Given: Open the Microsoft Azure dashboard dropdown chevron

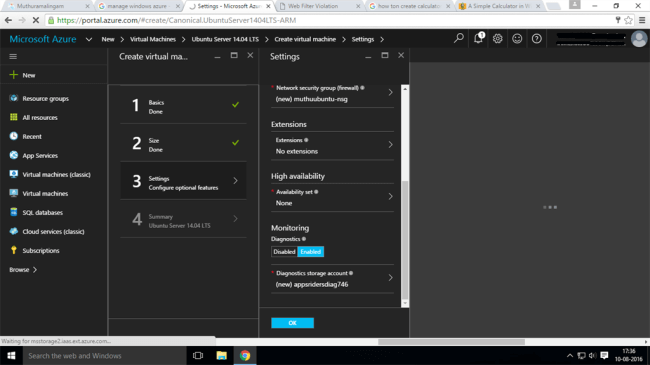Looking at the screenshot, I should 89,39.
